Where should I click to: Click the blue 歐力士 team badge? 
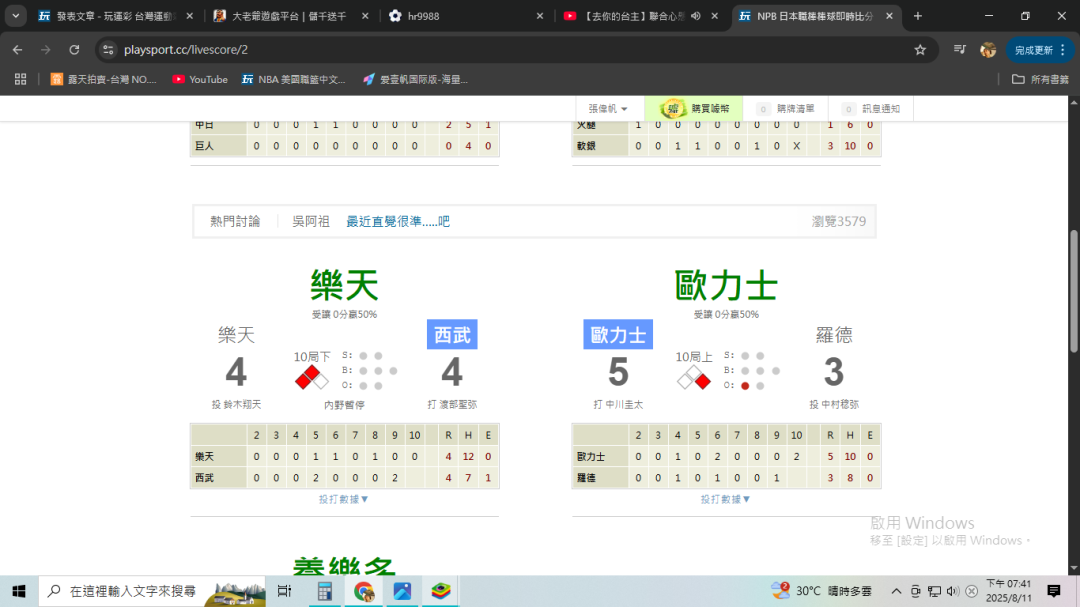tap(618, 334)
